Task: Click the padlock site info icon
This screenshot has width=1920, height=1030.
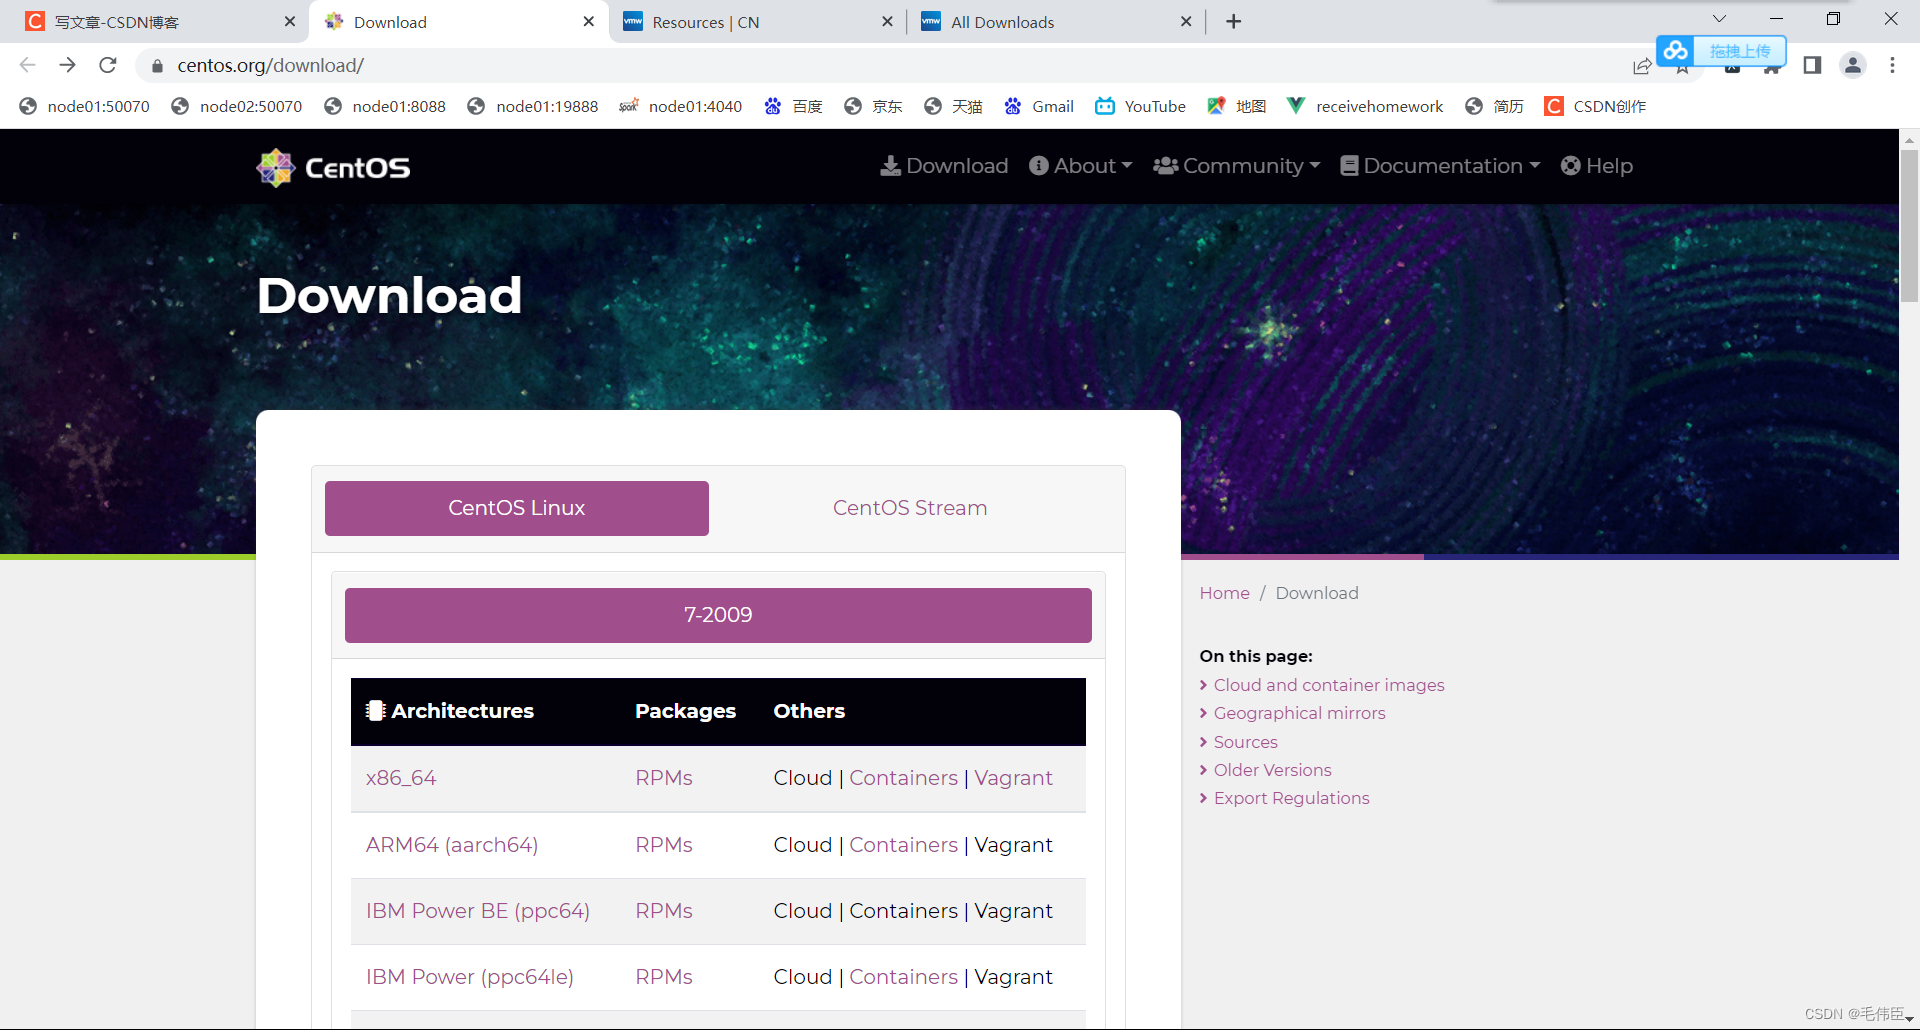Action: 157,66
